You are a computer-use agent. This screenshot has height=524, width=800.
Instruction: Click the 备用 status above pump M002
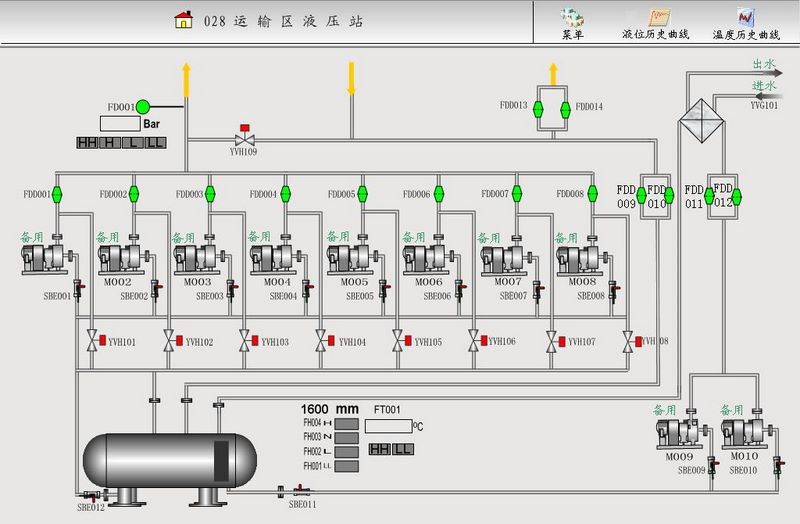point(108,237)
